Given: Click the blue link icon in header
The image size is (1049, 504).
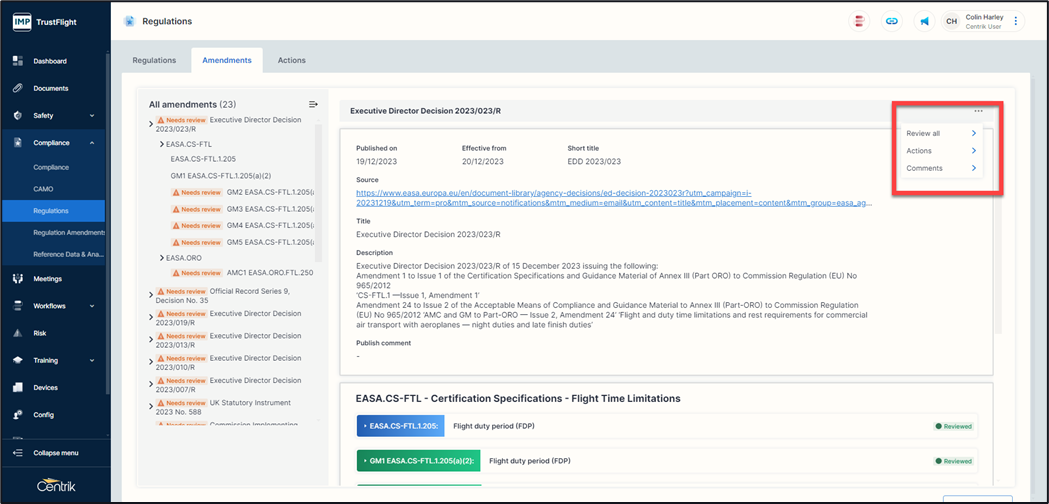Looking at the screenshot, I should pyautogui.click(x=891, y=21).
